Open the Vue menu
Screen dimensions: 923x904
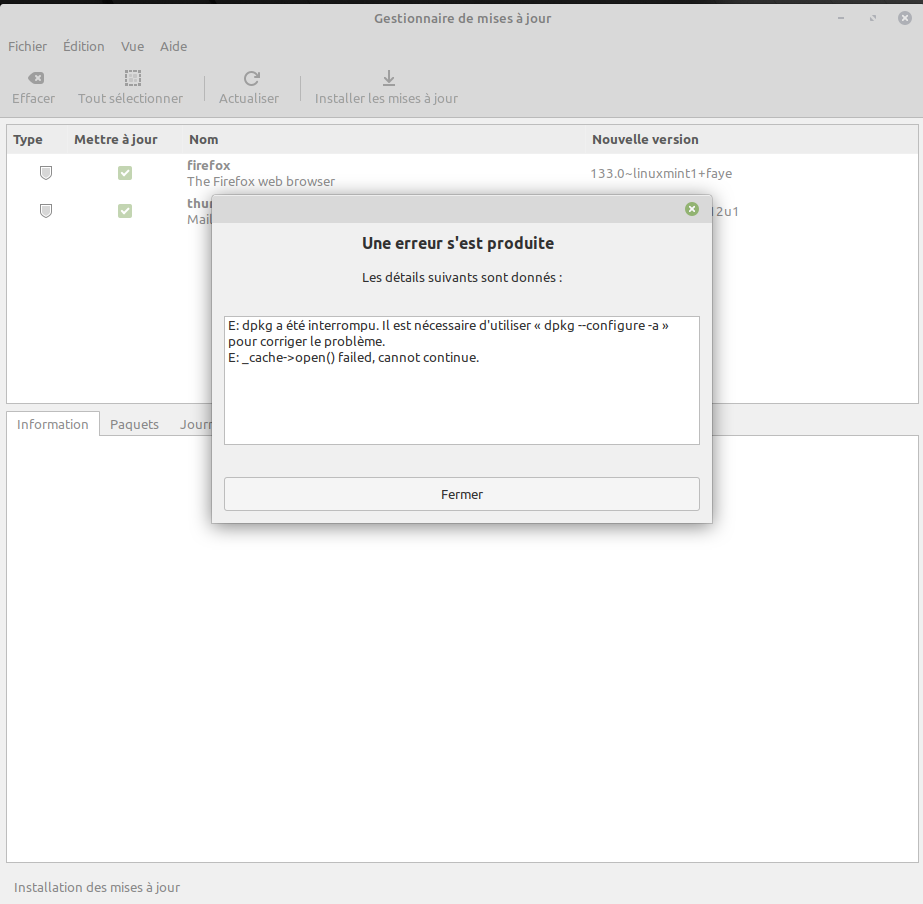click(132, 46)
